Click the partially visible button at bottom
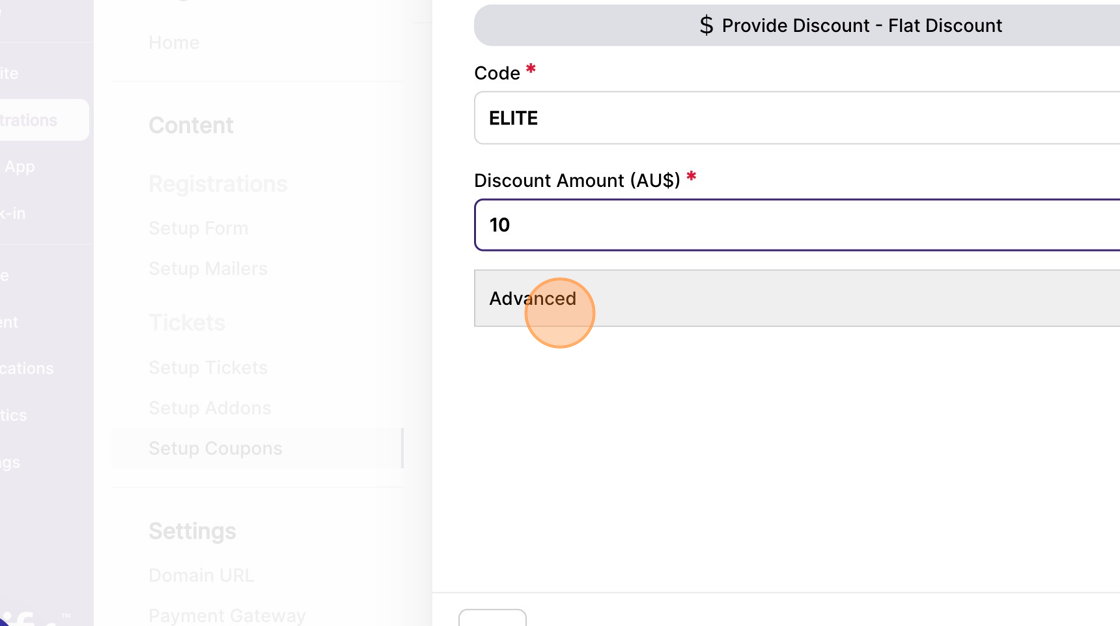Viewport: 1120px width, 626px height. 493,618
